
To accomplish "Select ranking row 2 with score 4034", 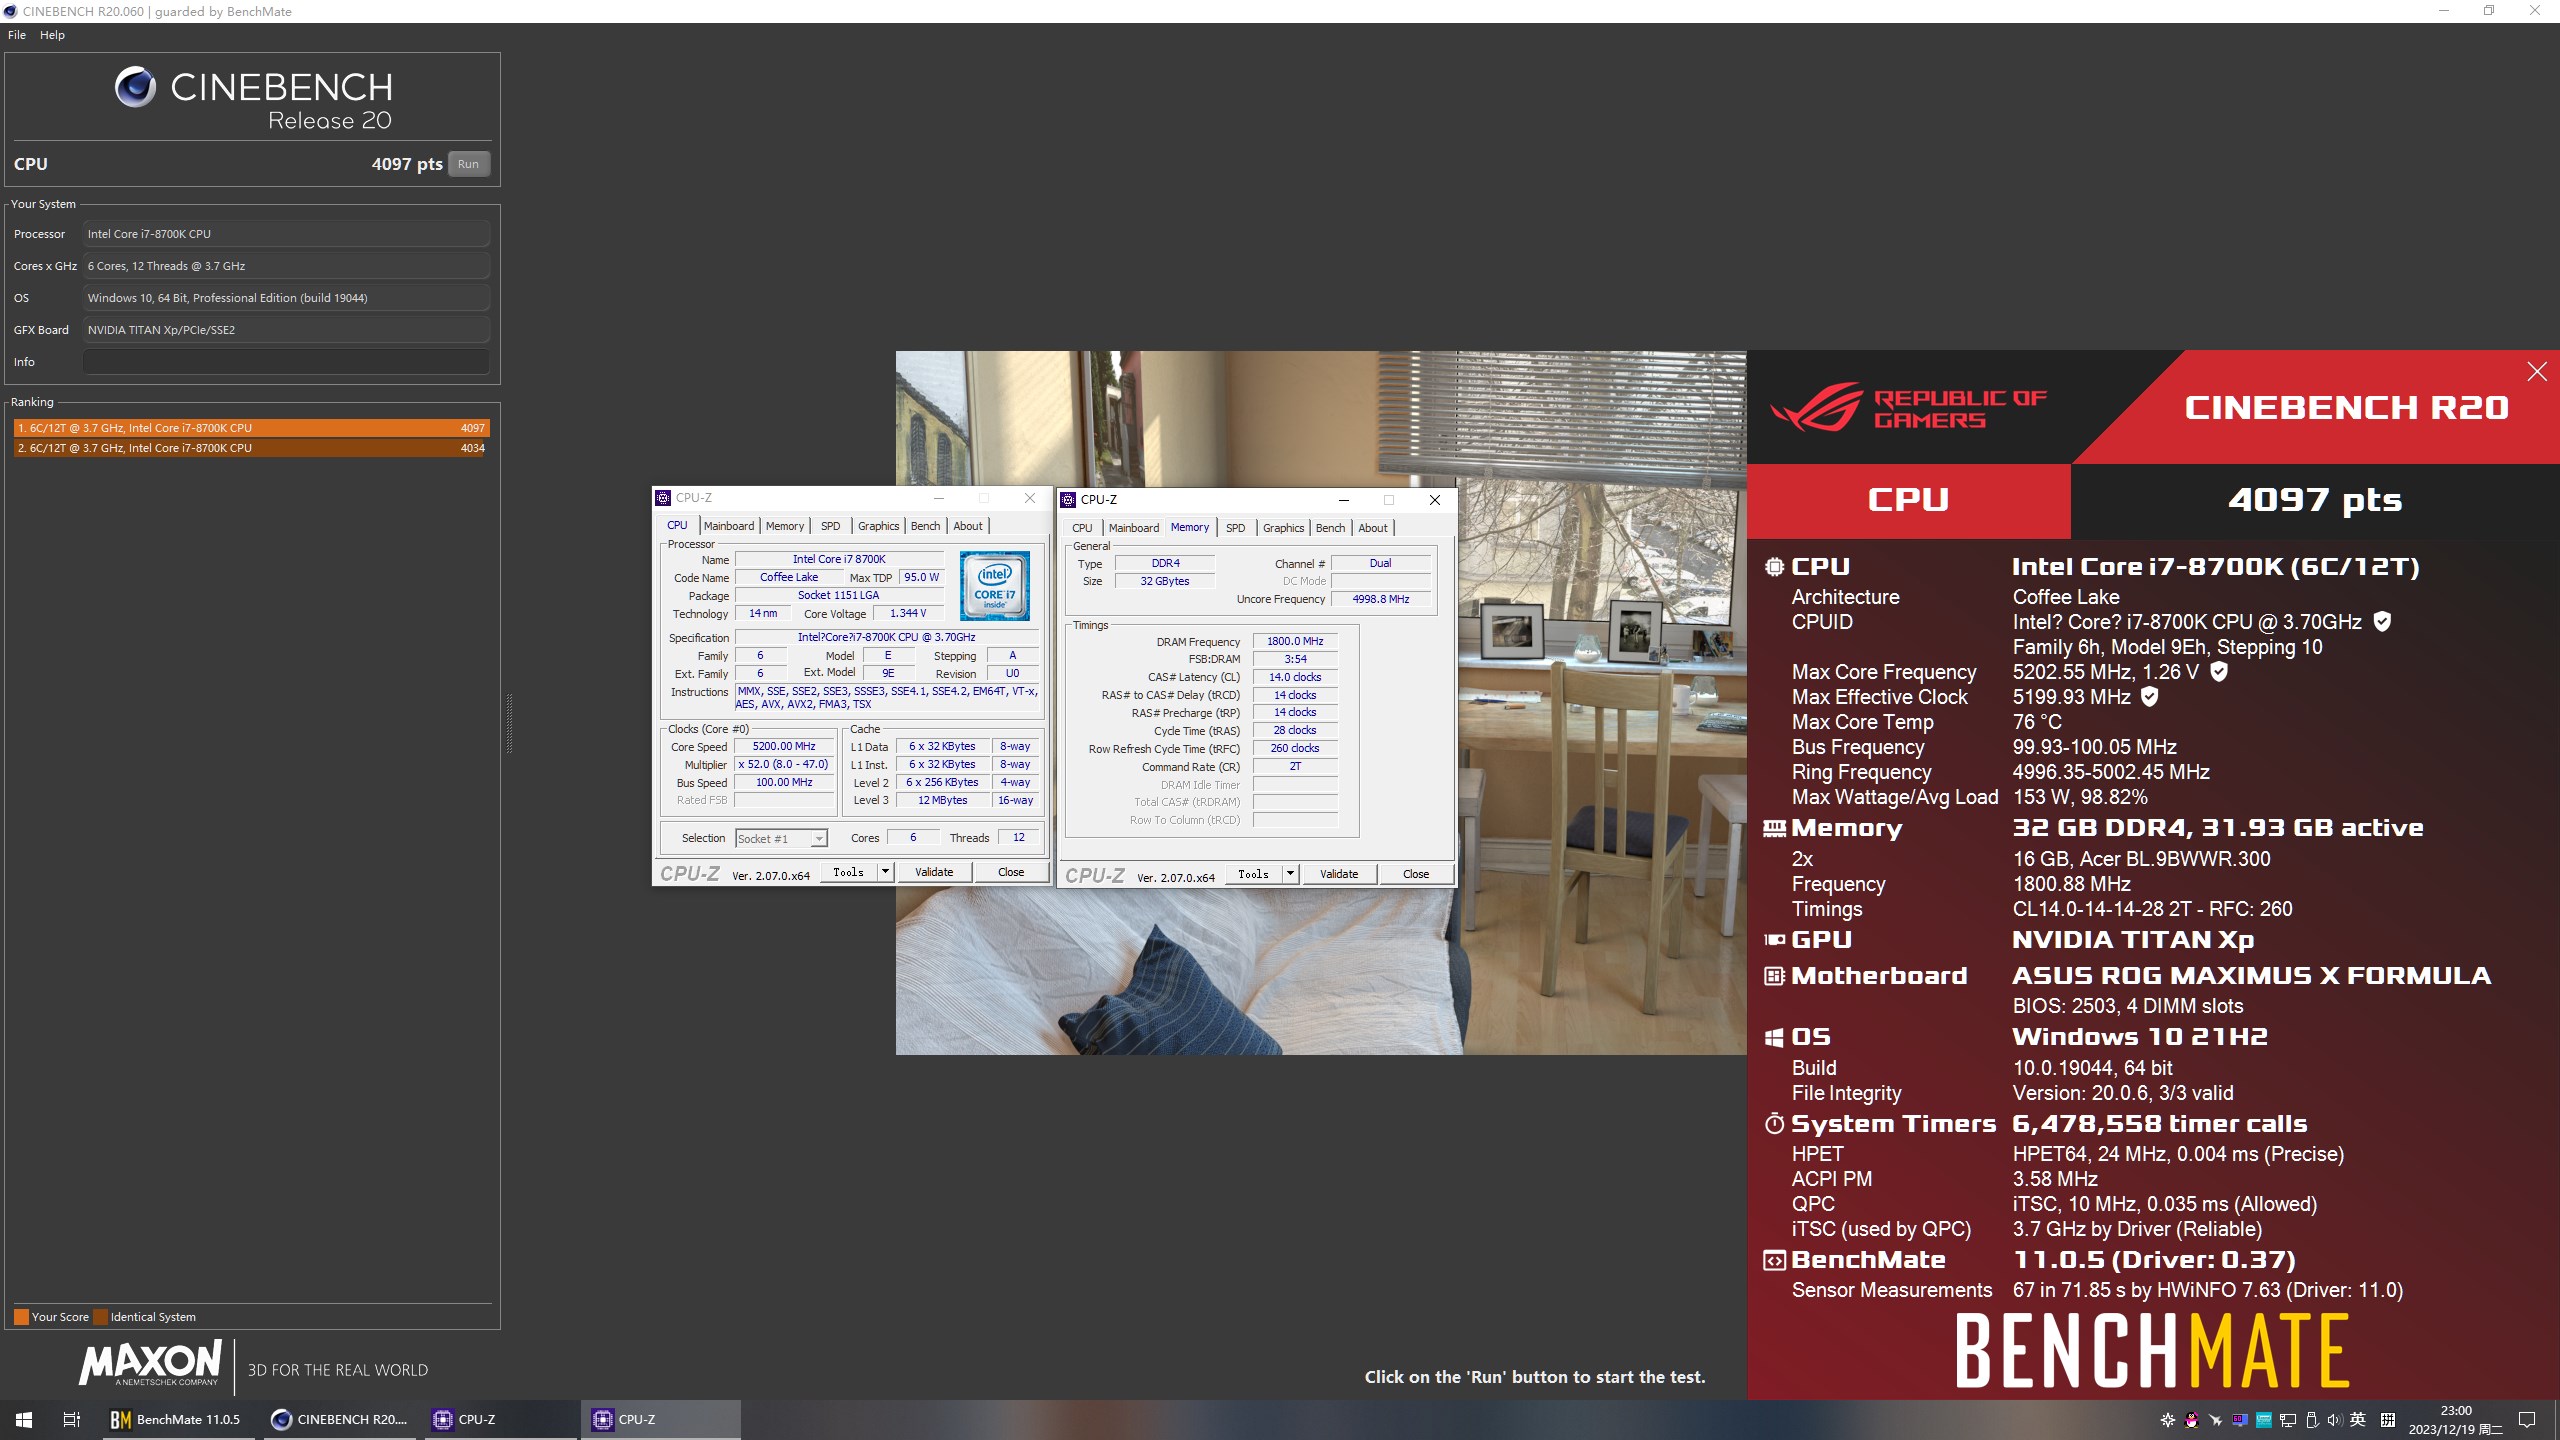I will point(251,448).
